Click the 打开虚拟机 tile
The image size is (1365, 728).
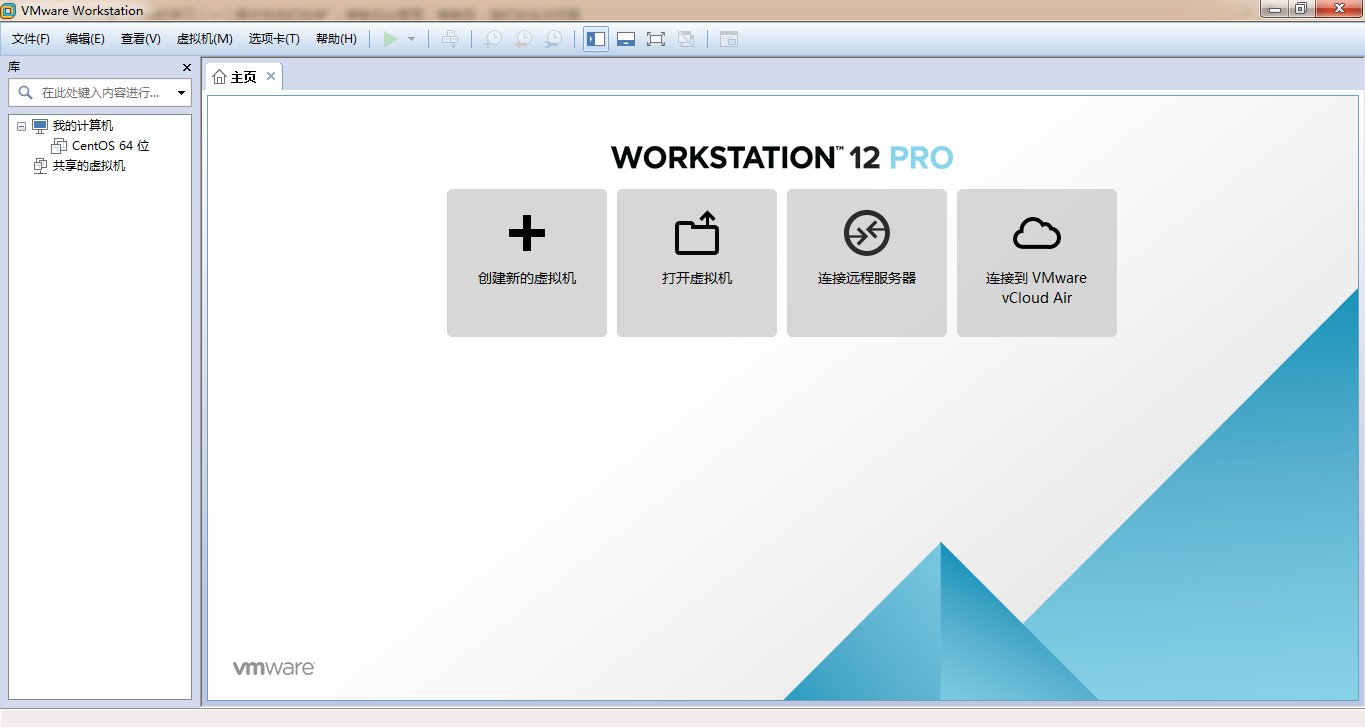coord(697,263)
